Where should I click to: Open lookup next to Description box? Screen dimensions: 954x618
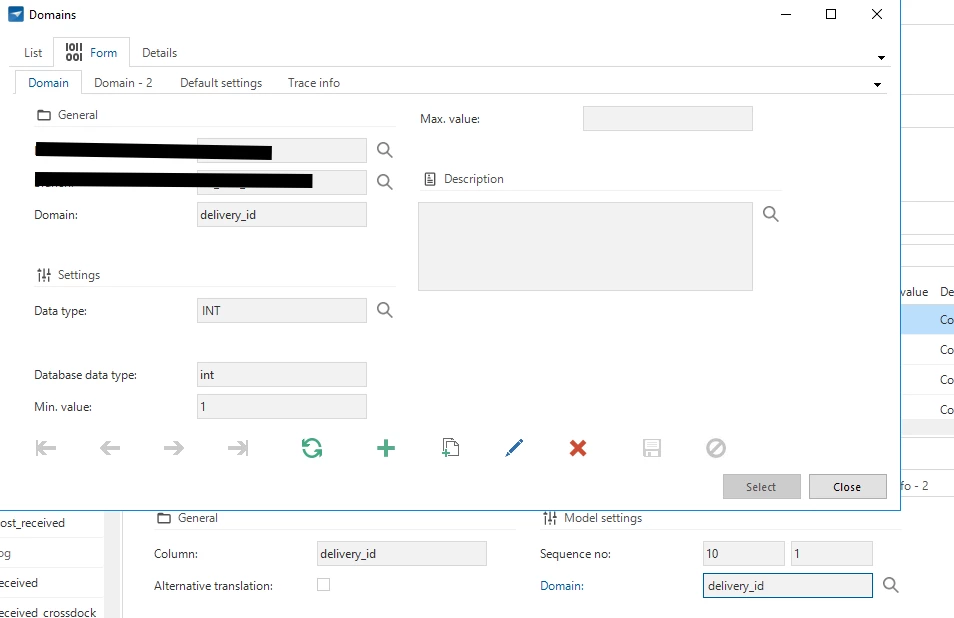[771, 214]
